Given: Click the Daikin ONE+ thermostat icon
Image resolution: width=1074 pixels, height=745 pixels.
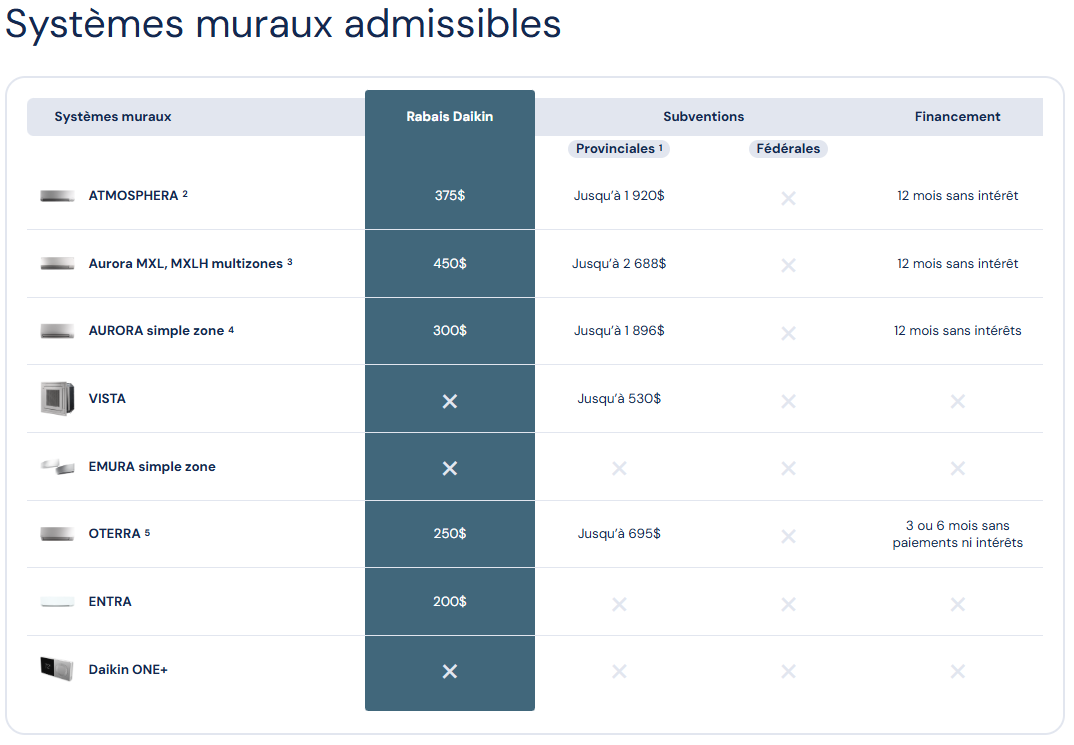Looking at the screenshot, I should click(x=57, y=669).
